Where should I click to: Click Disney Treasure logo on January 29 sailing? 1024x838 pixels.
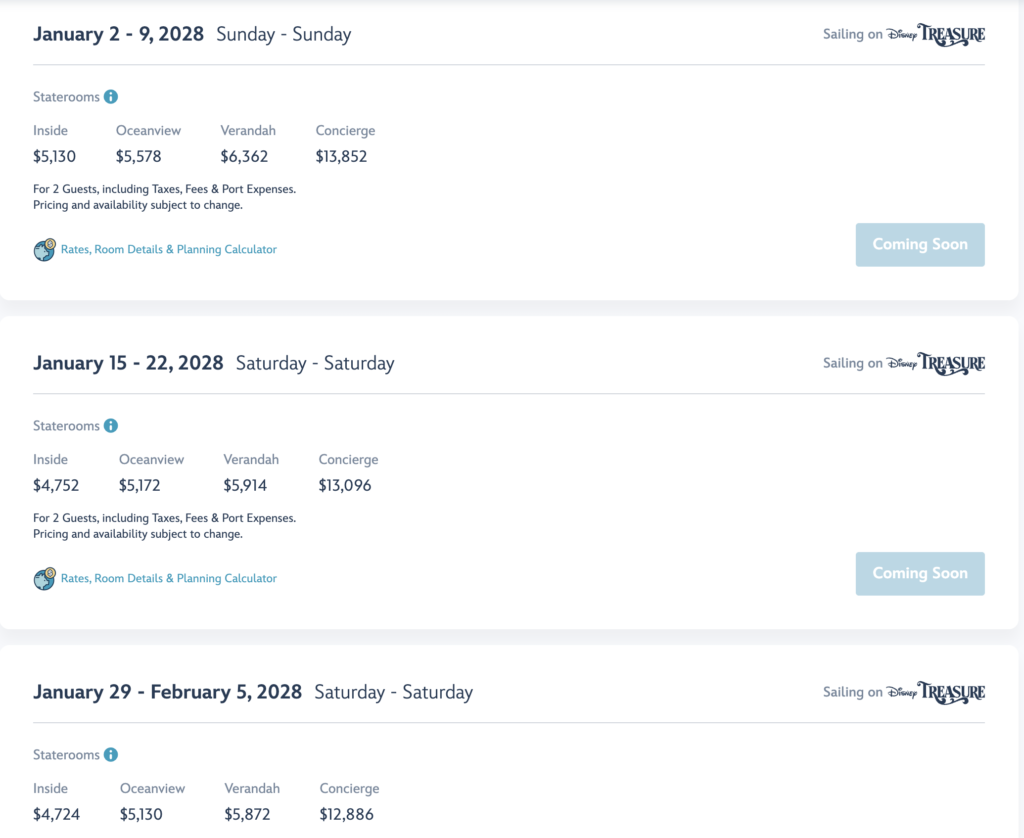(x=936, y=692)
